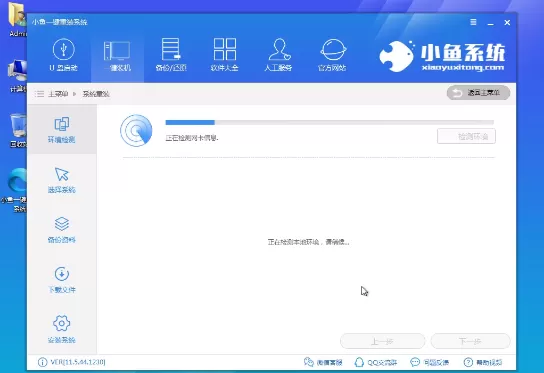Click the breadcrumb list icon beside 主菜单
This screenshot has width=544, height=373.
pos(39,94)
